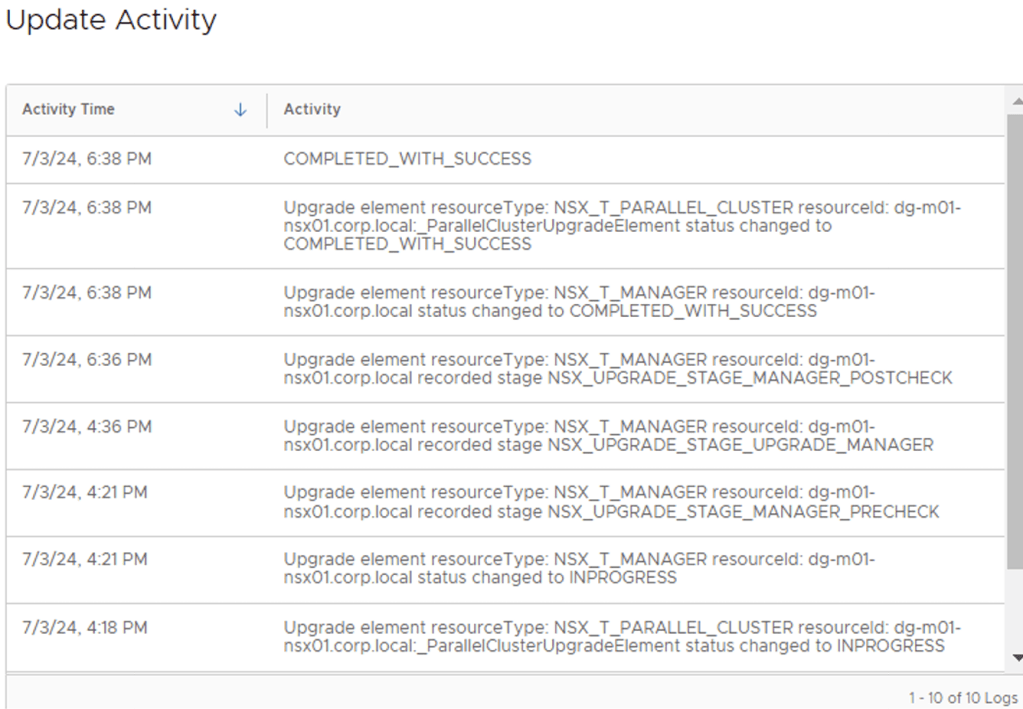Click NSX_T_MANAGER status changed to INPROGRESS entry

click(x=579, y=569)
